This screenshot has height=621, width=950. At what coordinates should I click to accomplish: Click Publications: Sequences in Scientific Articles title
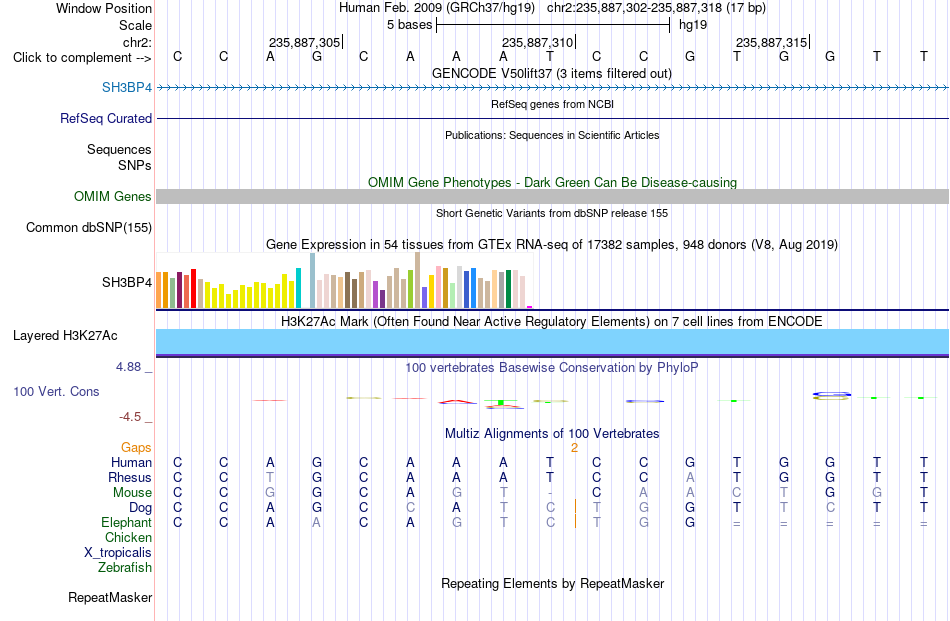pyautogui.click(x=552, y=135)
